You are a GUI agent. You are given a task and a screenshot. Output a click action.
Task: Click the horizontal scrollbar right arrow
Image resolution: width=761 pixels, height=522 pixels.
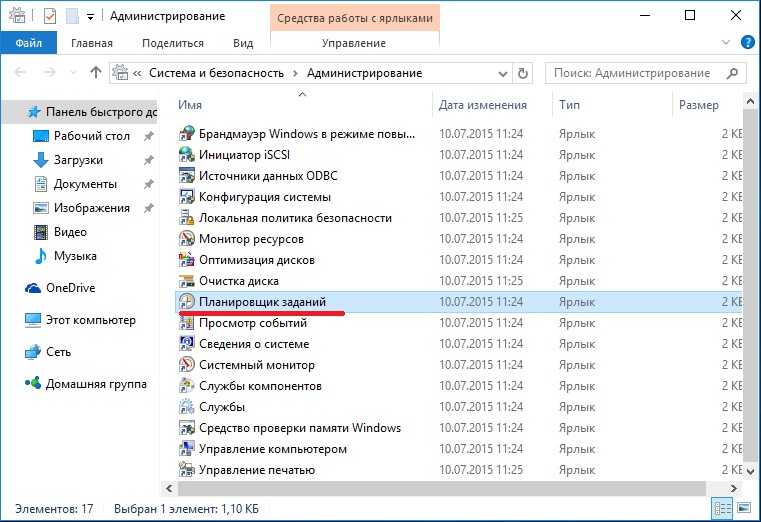734,488
